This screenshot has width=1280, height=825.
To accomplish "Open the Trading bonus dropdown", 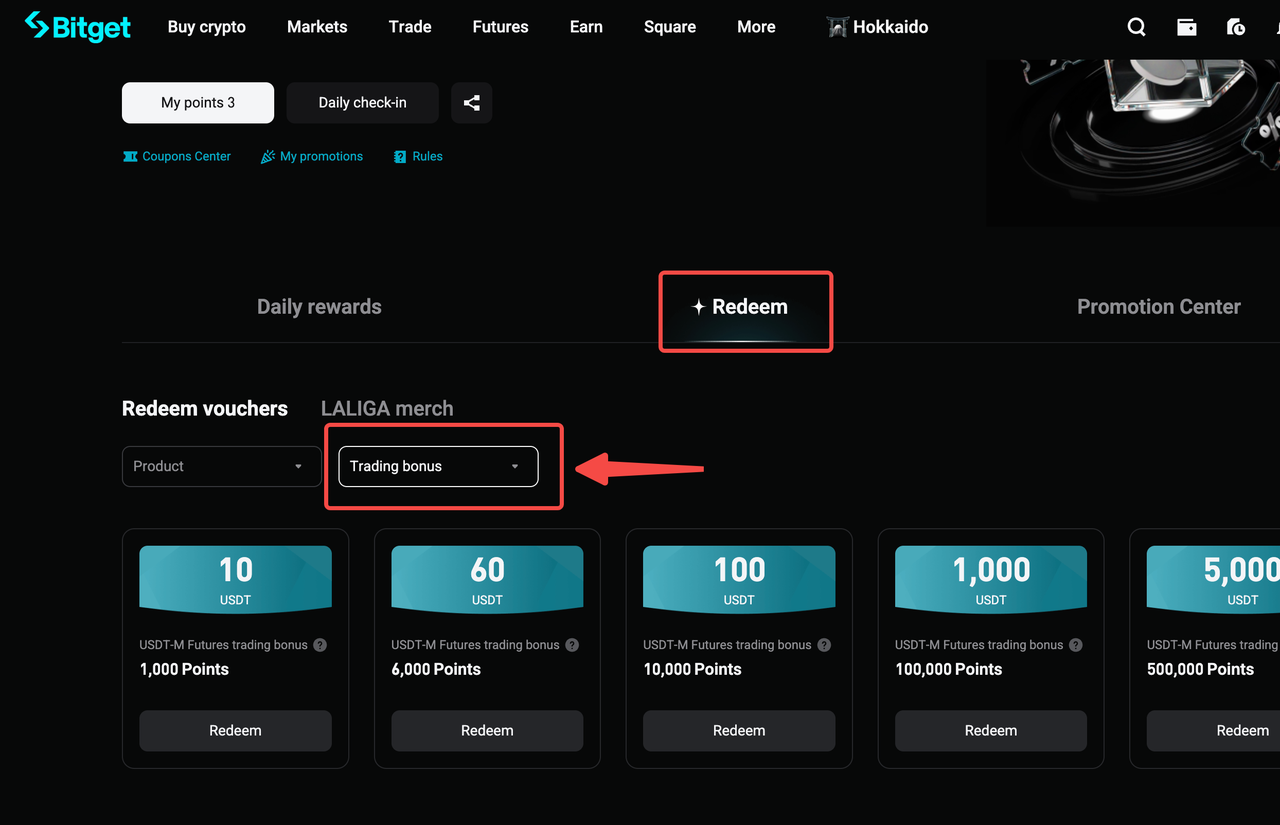I will pos(437,466).
